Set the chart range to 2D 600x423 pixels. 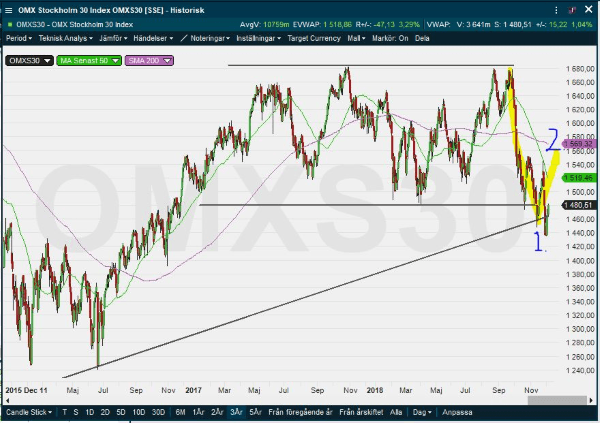point(105,412)
